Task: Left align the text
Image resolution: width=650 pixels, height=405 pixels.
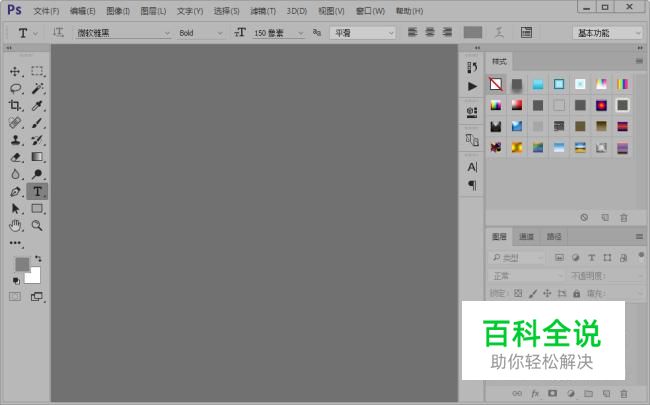Action: pos(412,32)
